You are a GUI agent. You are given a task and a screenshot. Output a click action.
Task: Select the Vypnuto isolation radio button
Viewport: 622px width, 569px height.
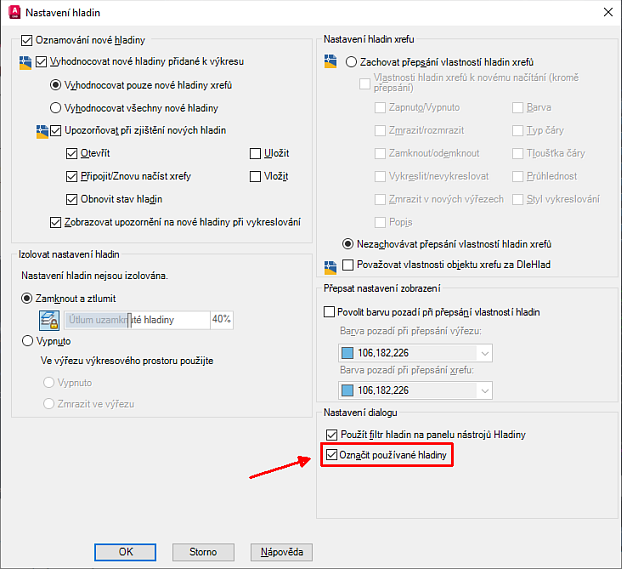click(27, 341)
